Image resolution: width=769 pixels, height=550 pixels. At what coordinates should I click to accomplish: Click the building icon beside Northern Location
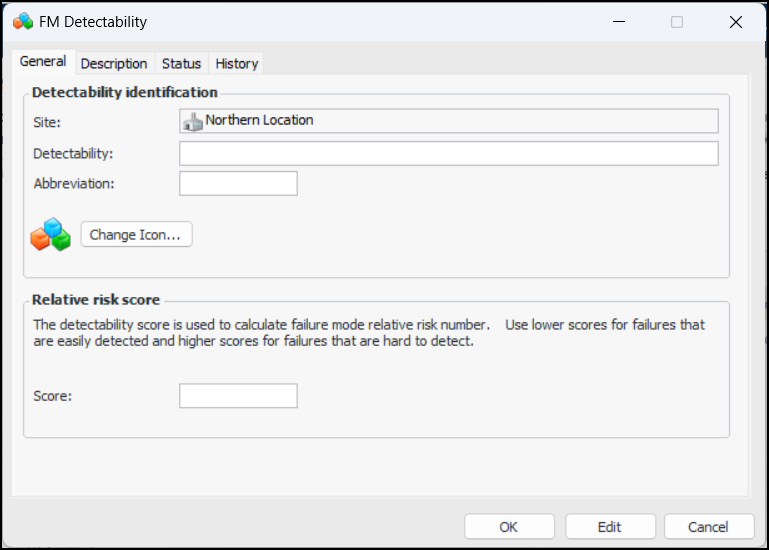[192, 121]
